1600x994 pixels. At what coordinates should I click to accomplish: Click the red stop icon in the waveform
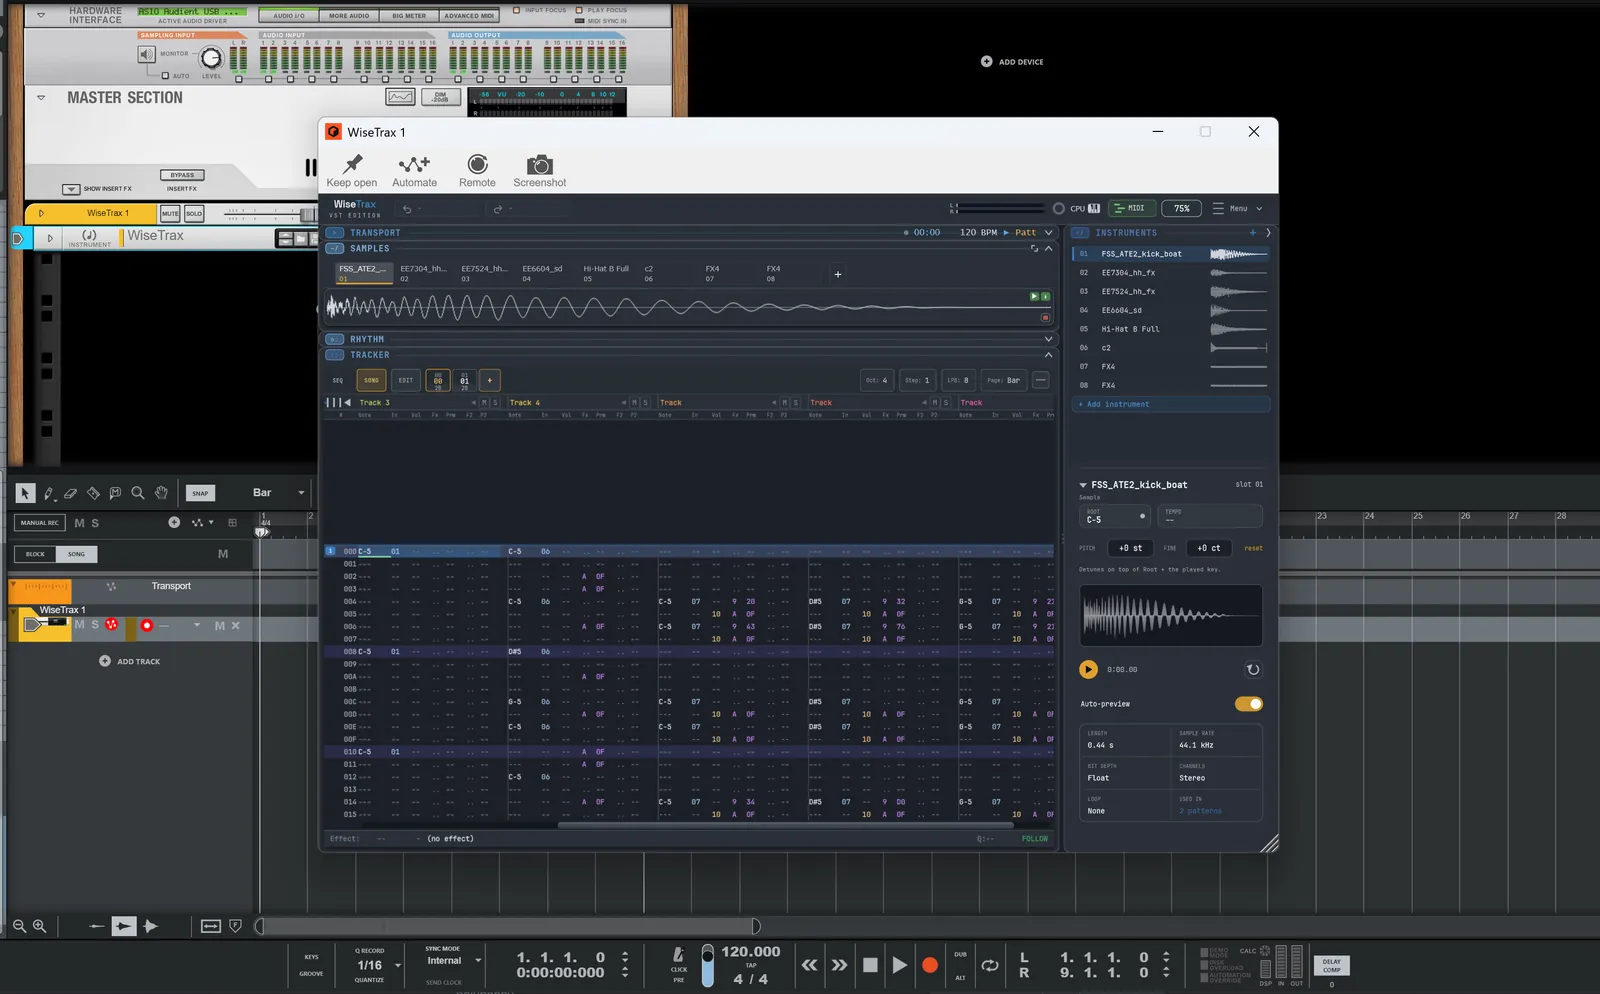1045,318
